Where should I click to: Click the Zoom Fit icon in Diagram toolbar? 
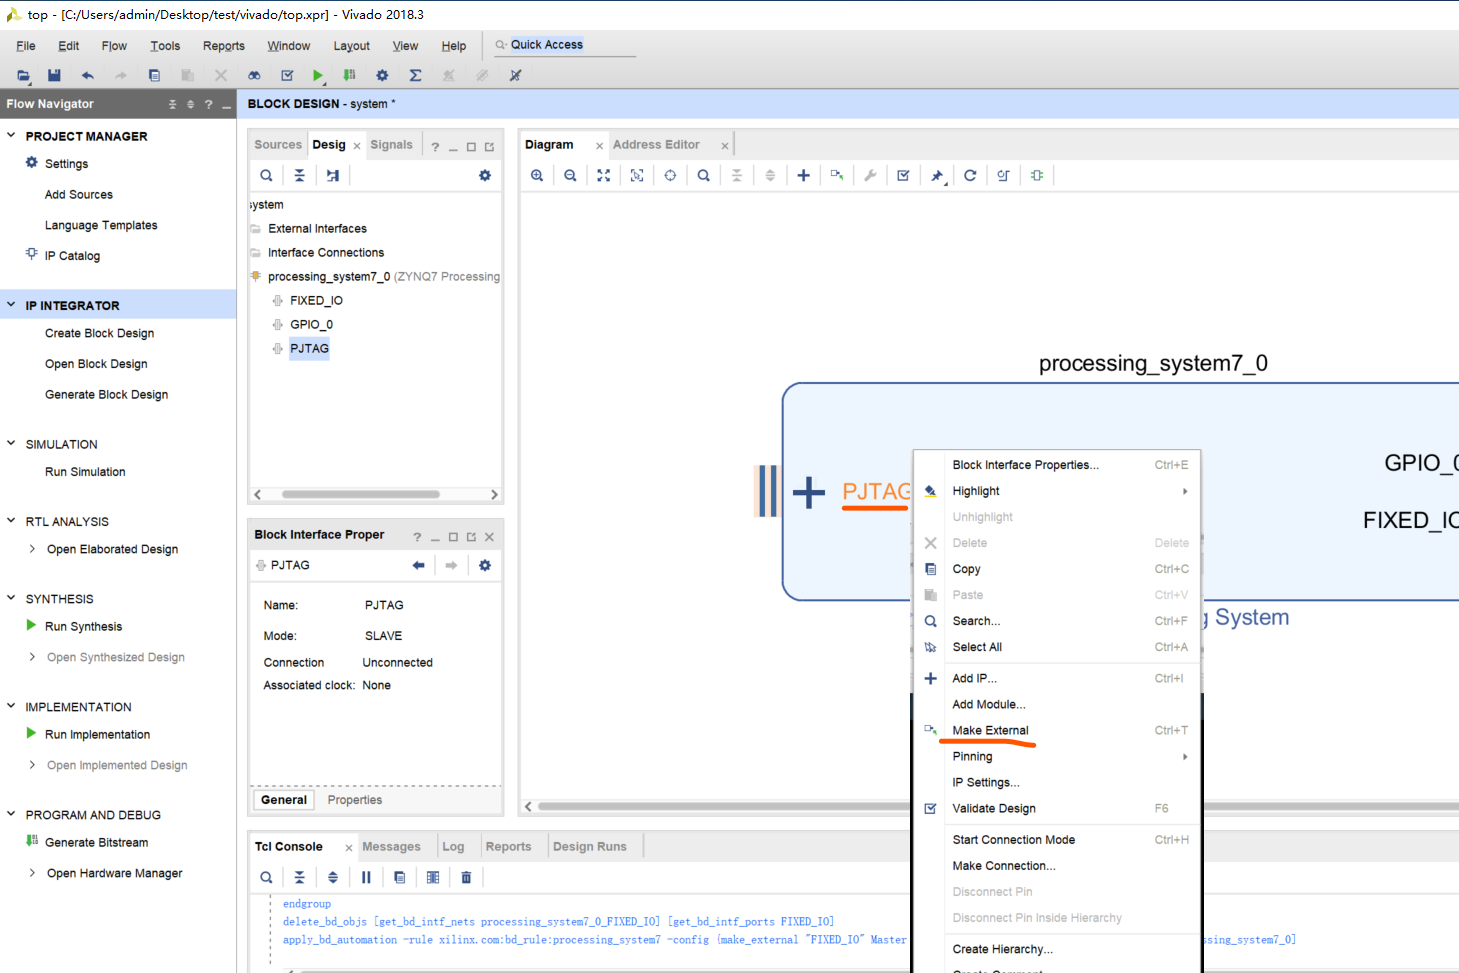click(604, 175)
